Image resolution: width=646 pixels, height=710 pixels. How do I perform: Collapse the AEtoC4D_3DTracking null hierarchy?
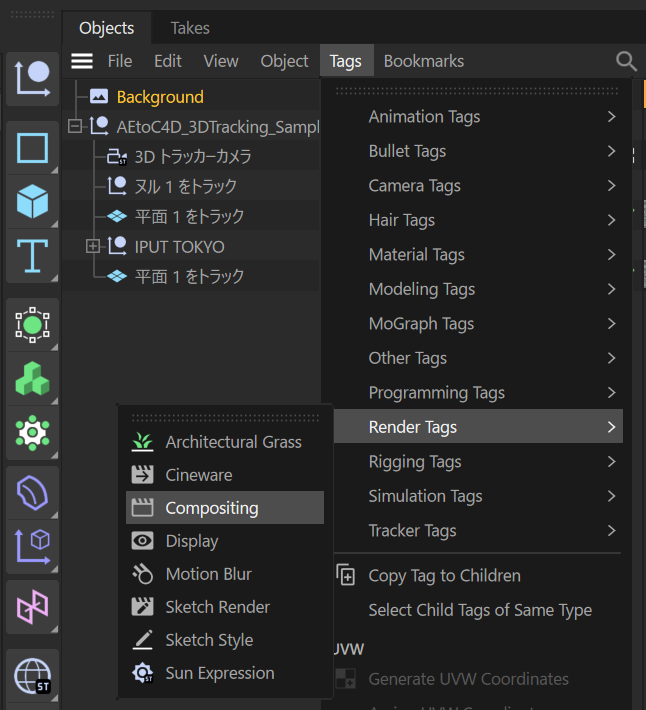(x=75, y=127)
